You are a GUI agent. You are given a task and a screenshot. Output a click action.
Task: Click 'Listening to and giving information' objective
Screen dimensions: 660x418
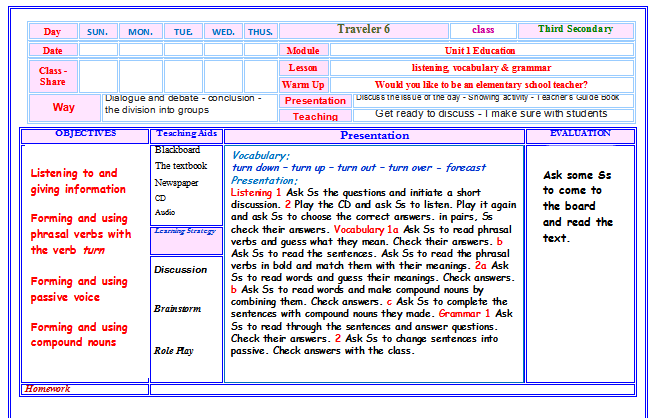click(78, 181)
